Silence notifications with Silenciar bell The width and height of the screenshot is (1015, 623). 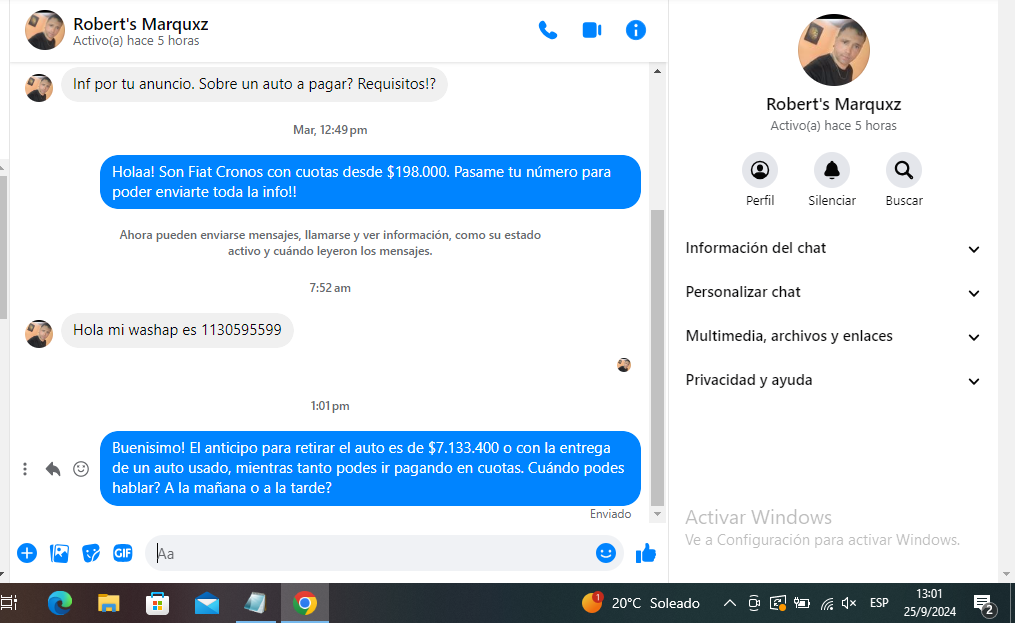[x=831, y=170]
